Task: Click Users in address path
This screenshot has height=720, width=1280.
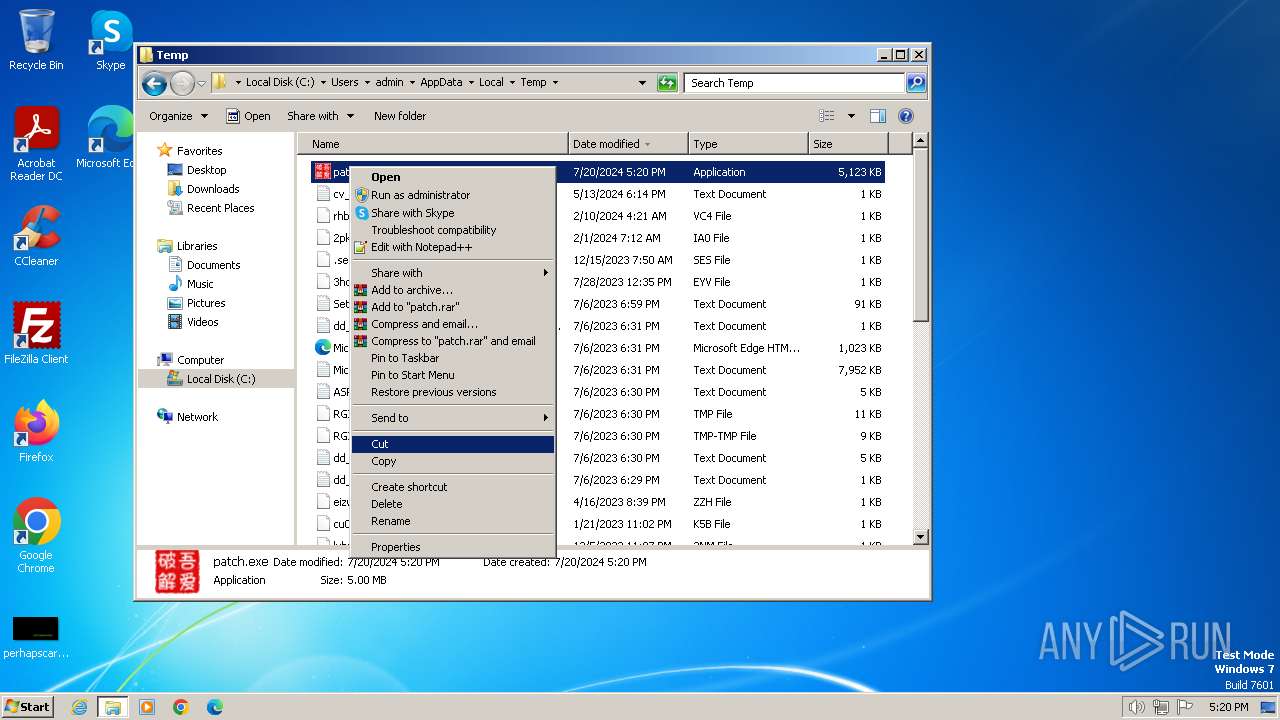Action: 345,83
